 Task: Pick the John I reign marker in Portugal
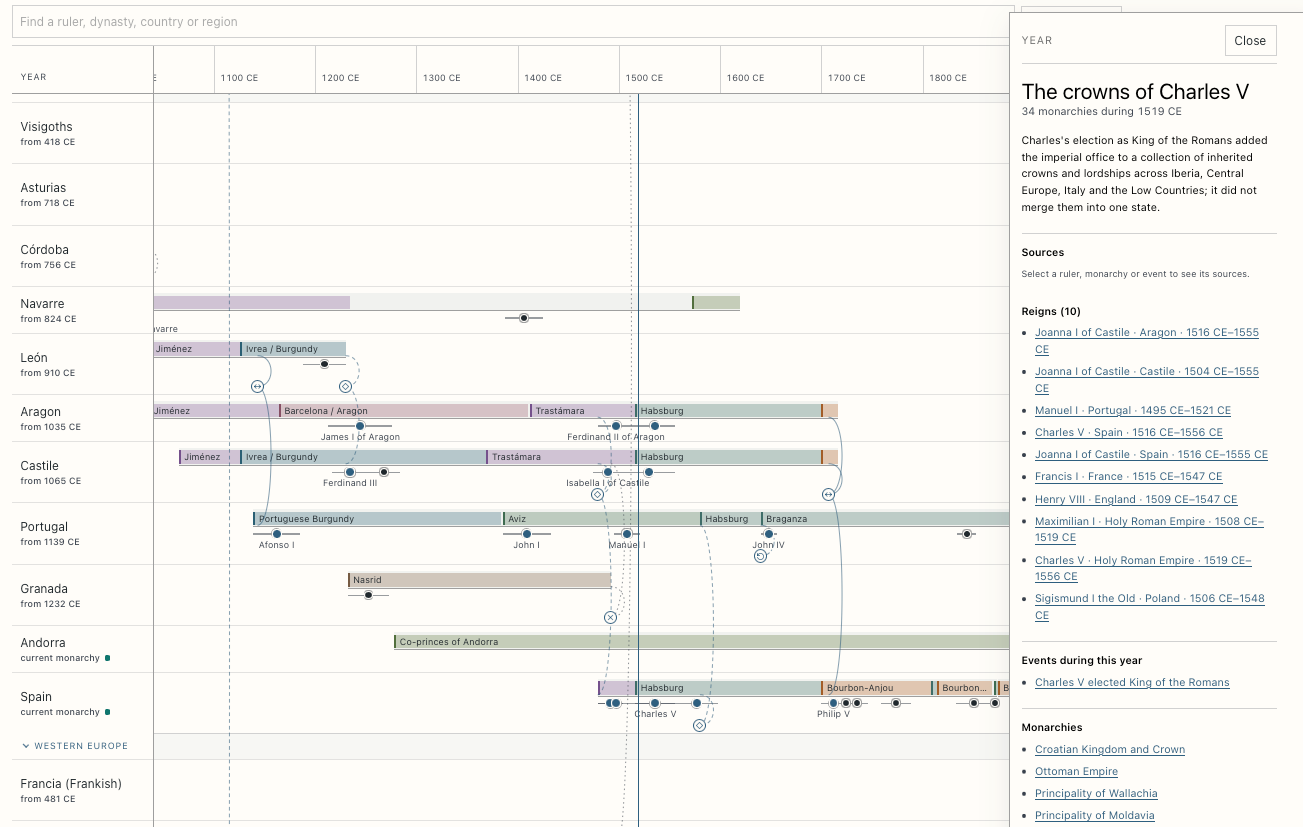[527, 534]
